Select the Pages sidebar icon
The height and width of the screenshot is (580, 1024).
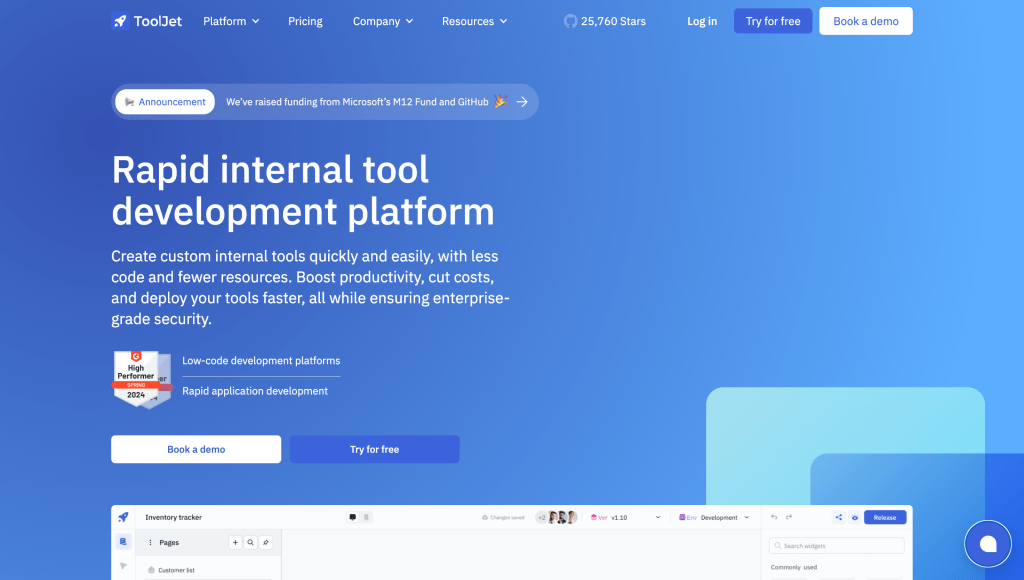(x=122, y=541)
